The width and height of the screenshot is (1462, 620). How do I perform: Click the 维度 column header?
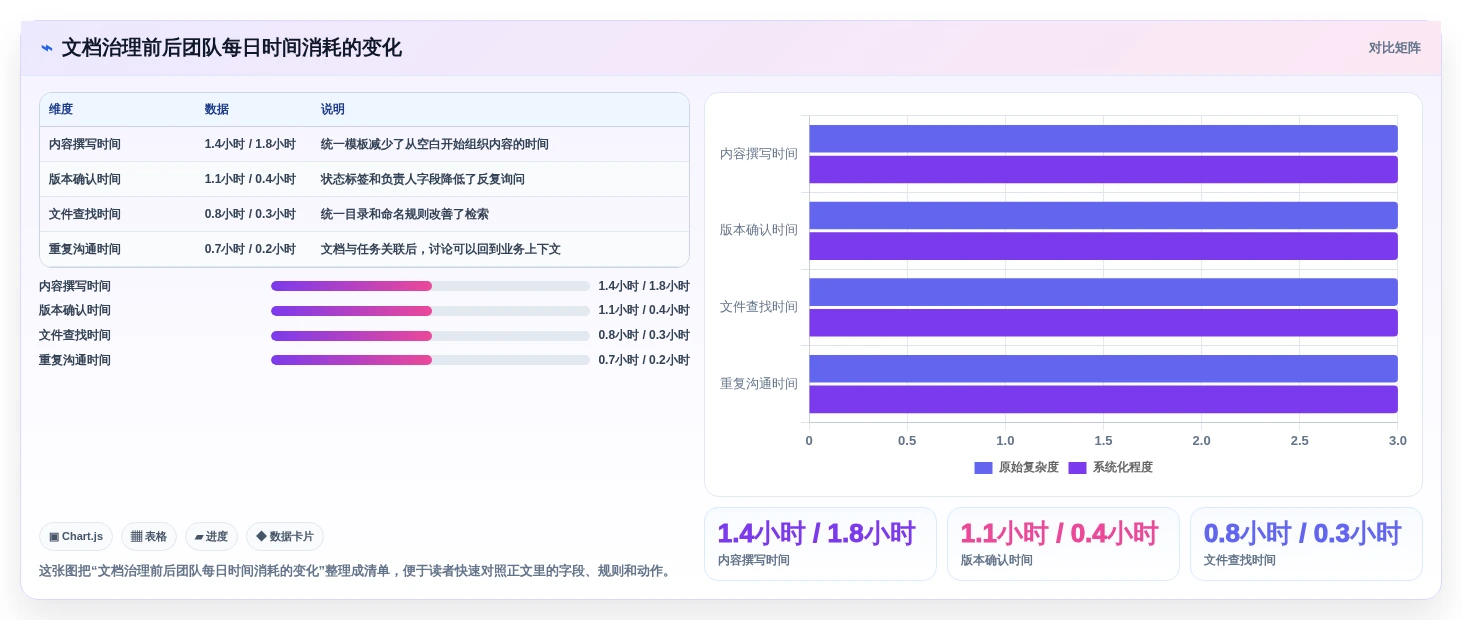[61, 110]
